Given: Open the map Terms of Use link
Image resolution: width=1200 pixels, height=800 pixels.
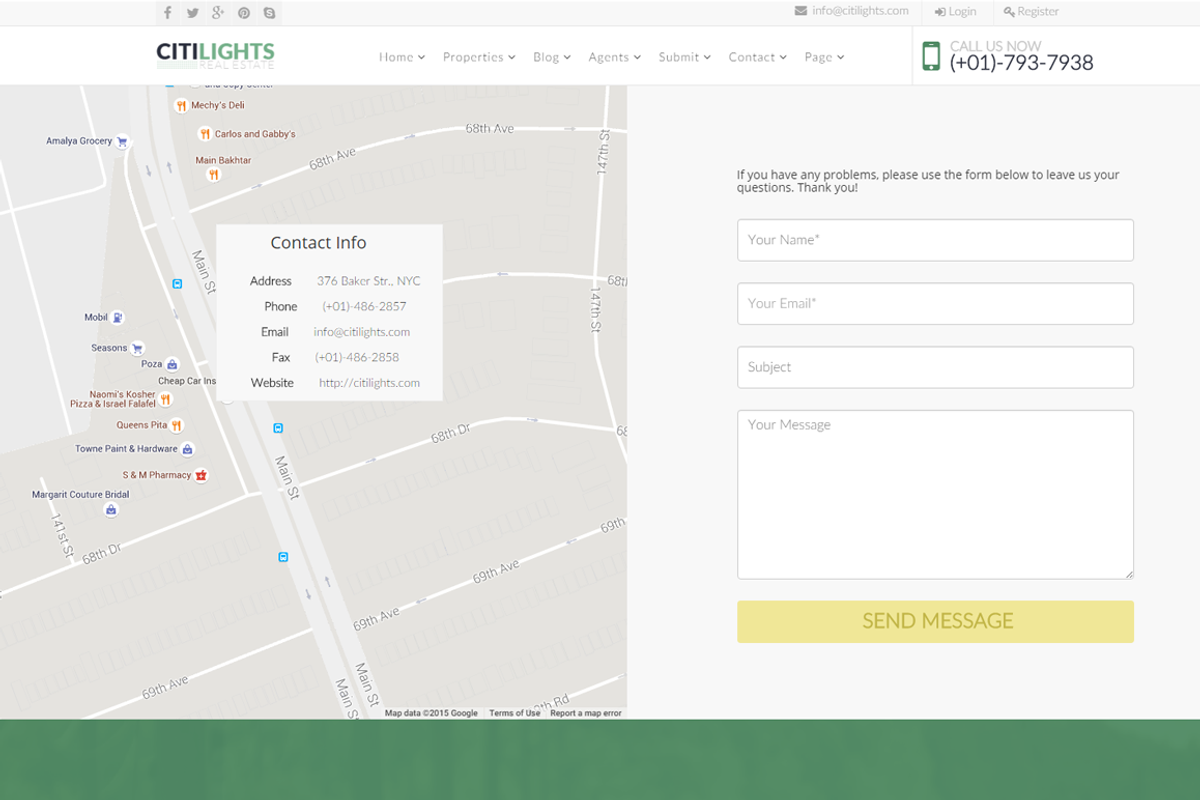Looking at the screenshot, I should pos(514,713).
